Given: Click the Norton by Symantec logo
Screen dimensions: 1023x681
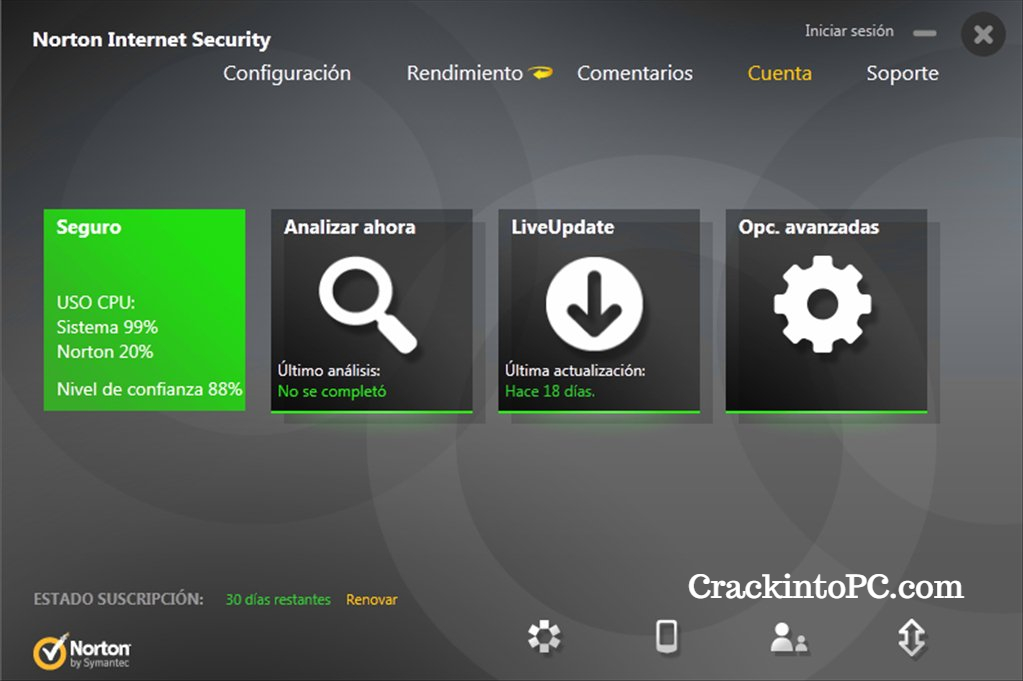Looking at the screenshot, I should (82, 651).
